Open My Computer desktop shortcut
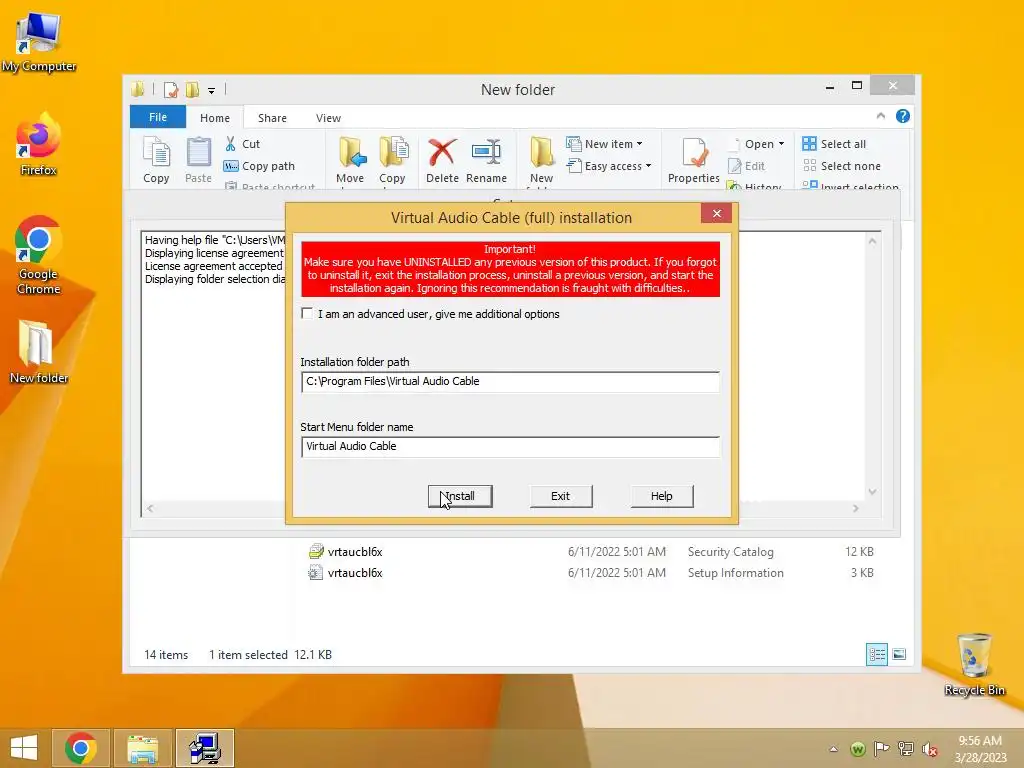Image resolution: width=1024 pixels, height=768 pixels. 39,42
